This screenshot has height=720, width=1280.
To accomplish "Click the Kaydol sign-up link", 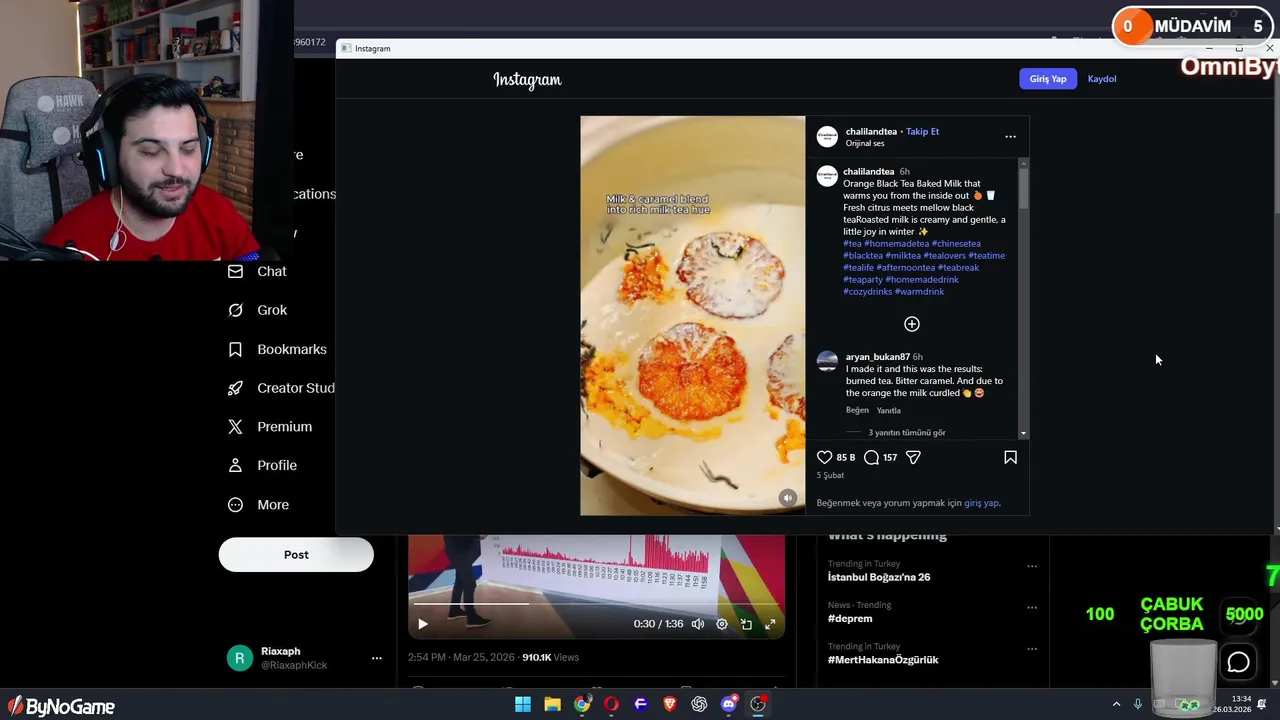I will pos(1102,79).
